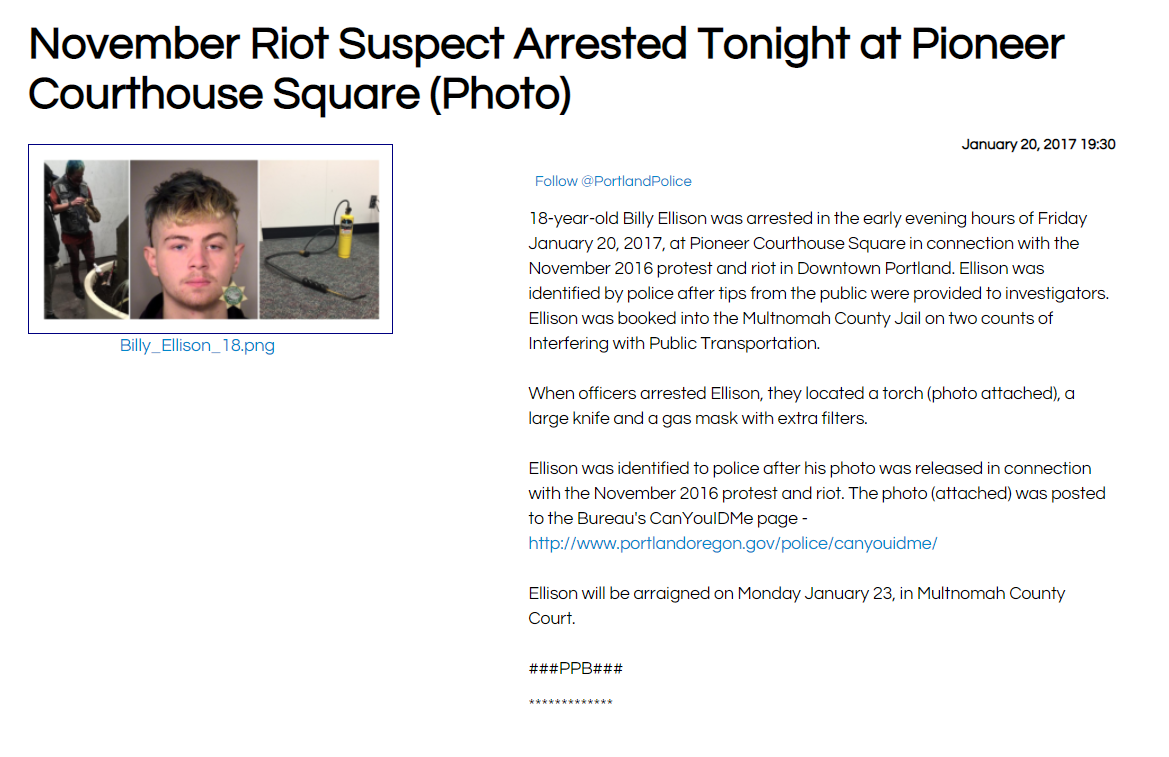Viewport: 1169px width, 757px height.
Task: Click the Follow @PortlandPolice link
Action: point(613,181)
